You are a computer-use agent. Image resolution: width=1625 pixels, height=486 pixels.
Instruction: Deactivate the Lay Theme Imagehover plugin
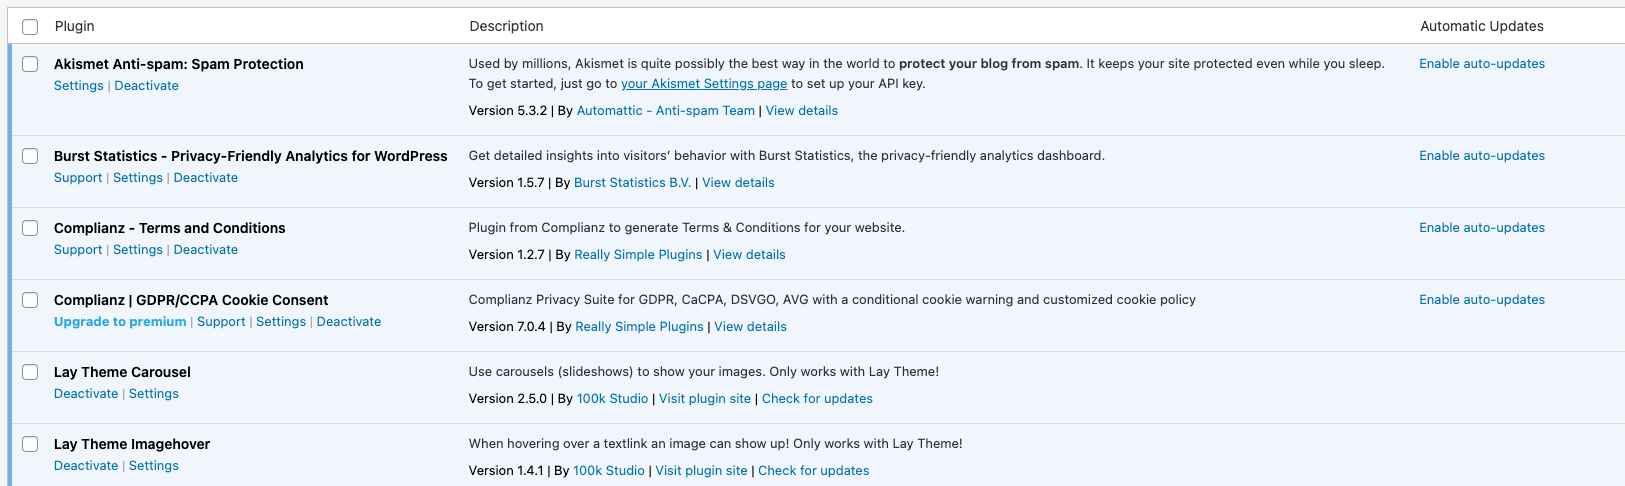tap(86, 466)
